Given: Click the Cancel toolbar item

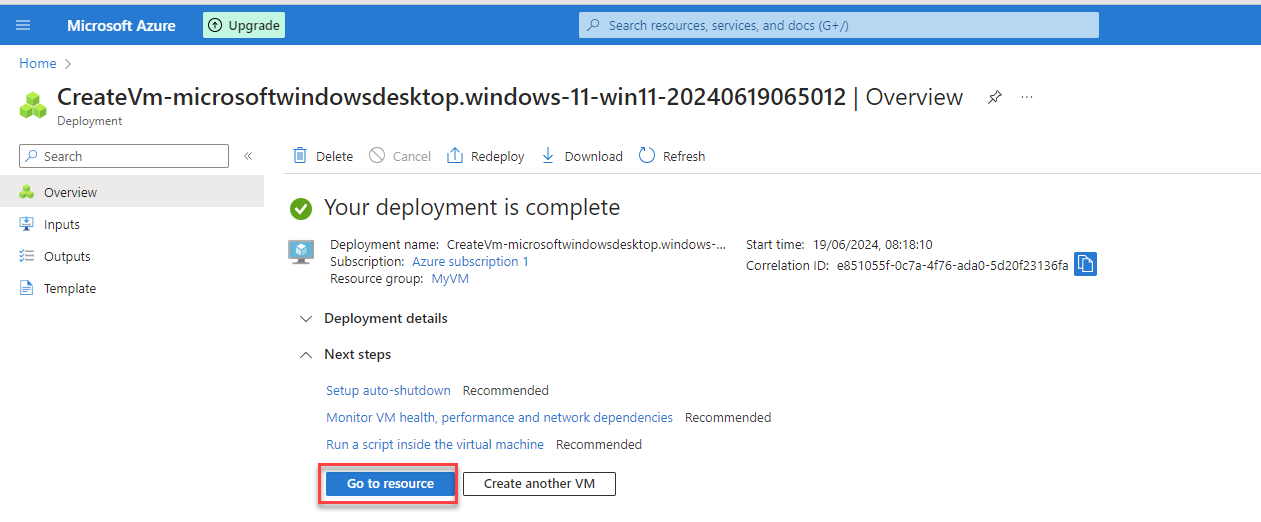Looking at the screenshot, I should (400, 156).
